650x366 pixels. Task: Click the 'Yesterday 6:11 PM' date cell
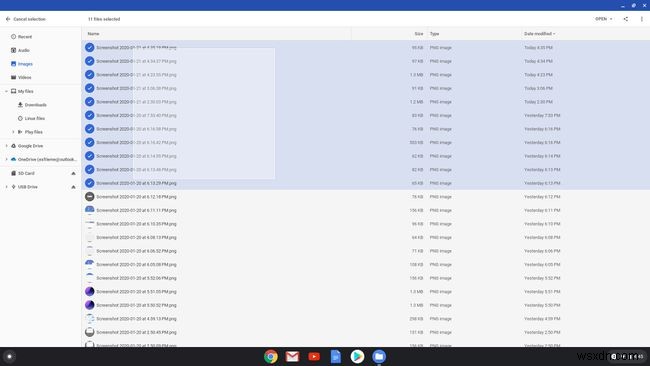click(x=542, y=211)
